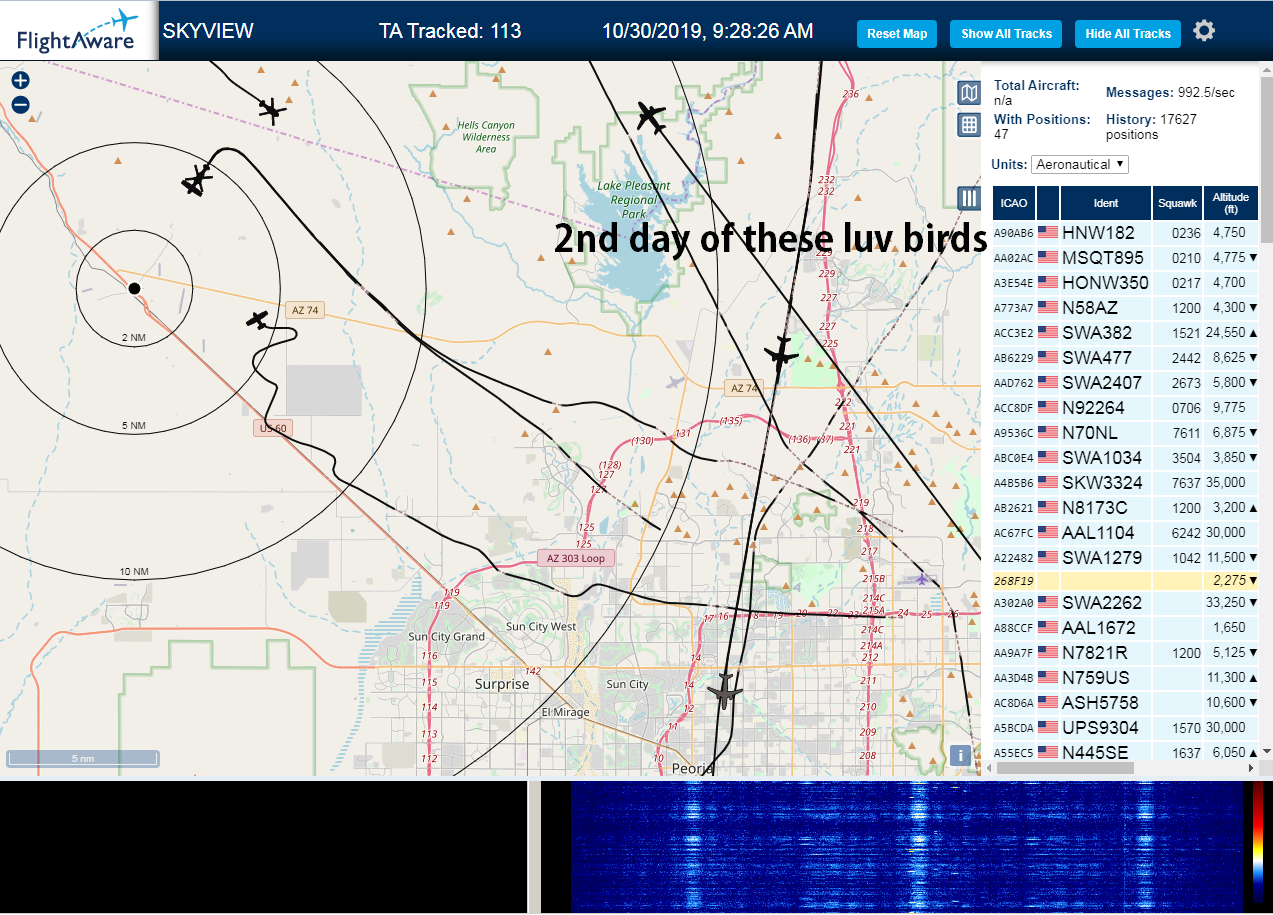This screenshot has width=1273, height=915.
Task: Select the small plane inside 5 NM ring
Action: [258, 320]
